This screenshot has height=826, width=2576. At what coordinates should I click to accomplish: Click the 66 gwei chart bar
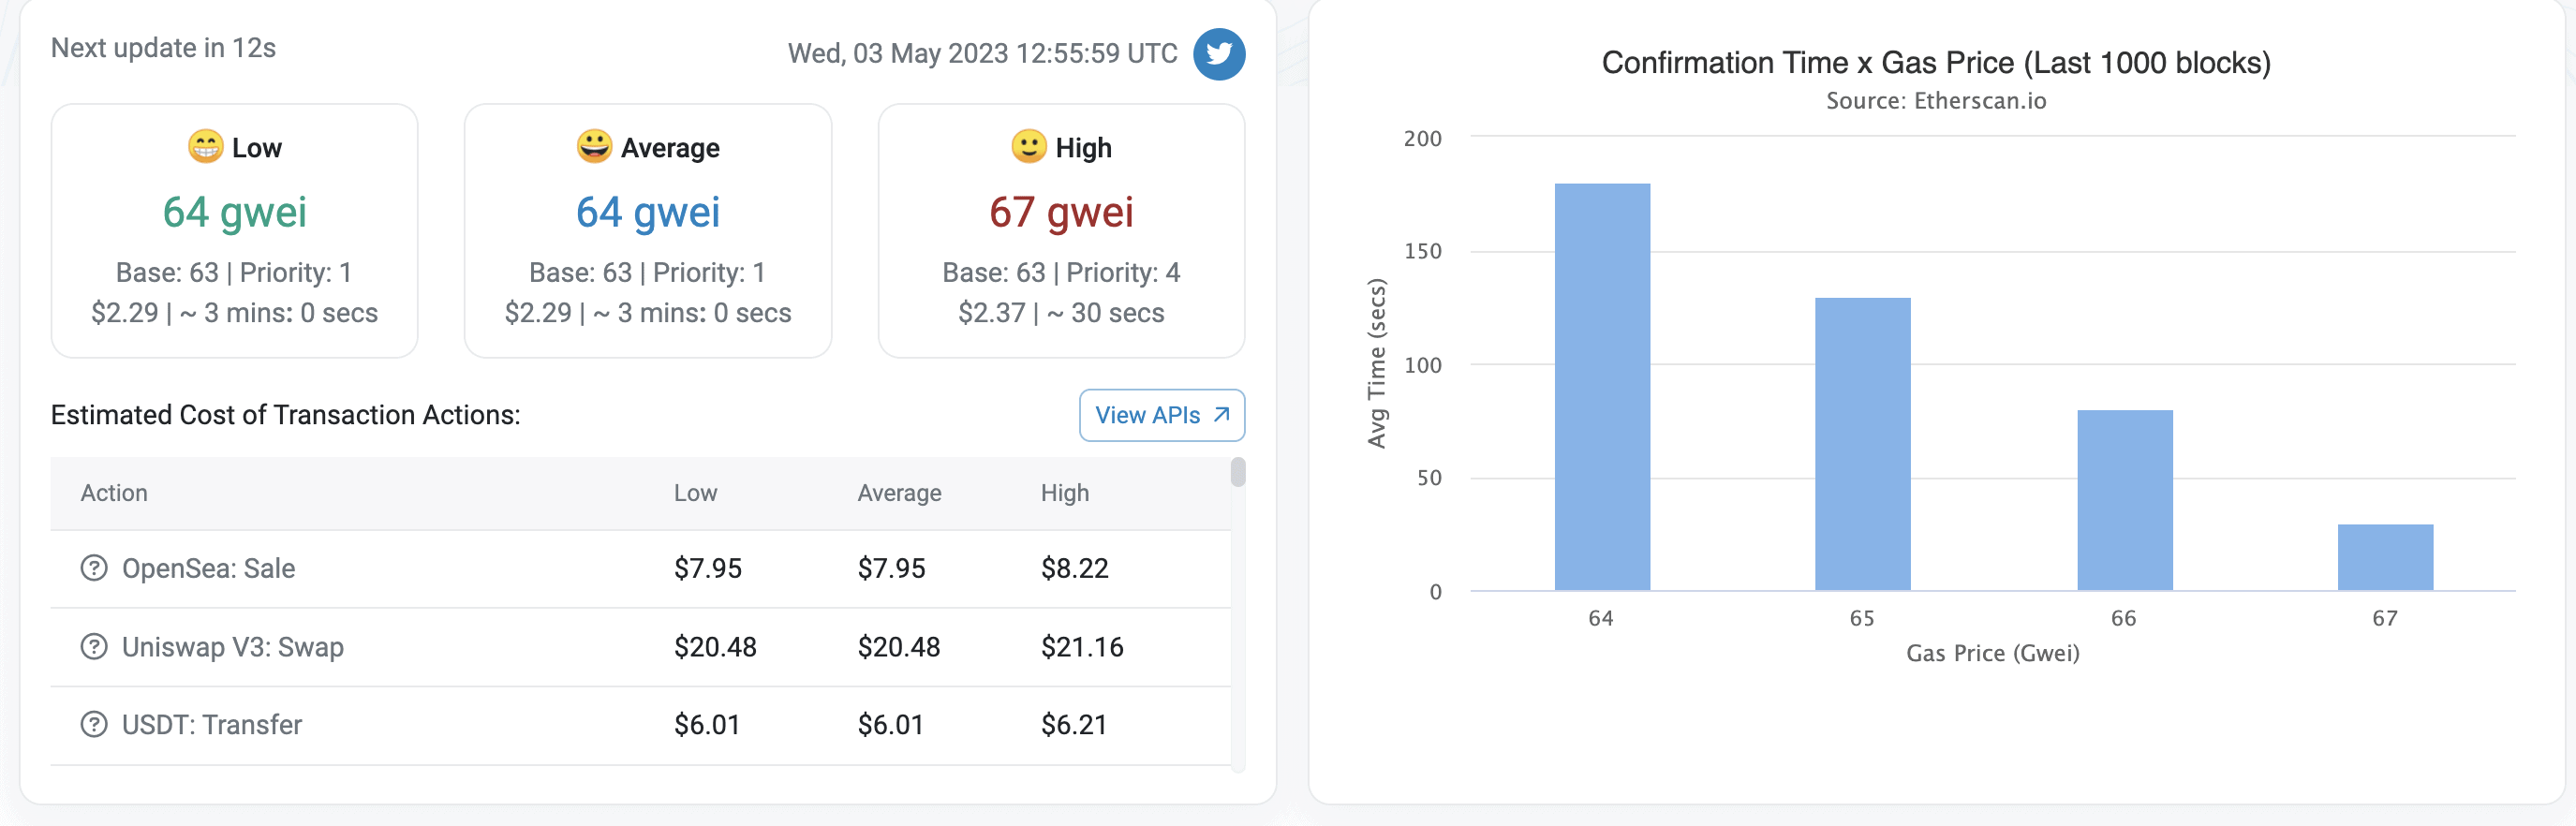pyautogui.click(x=2124, y=500)
